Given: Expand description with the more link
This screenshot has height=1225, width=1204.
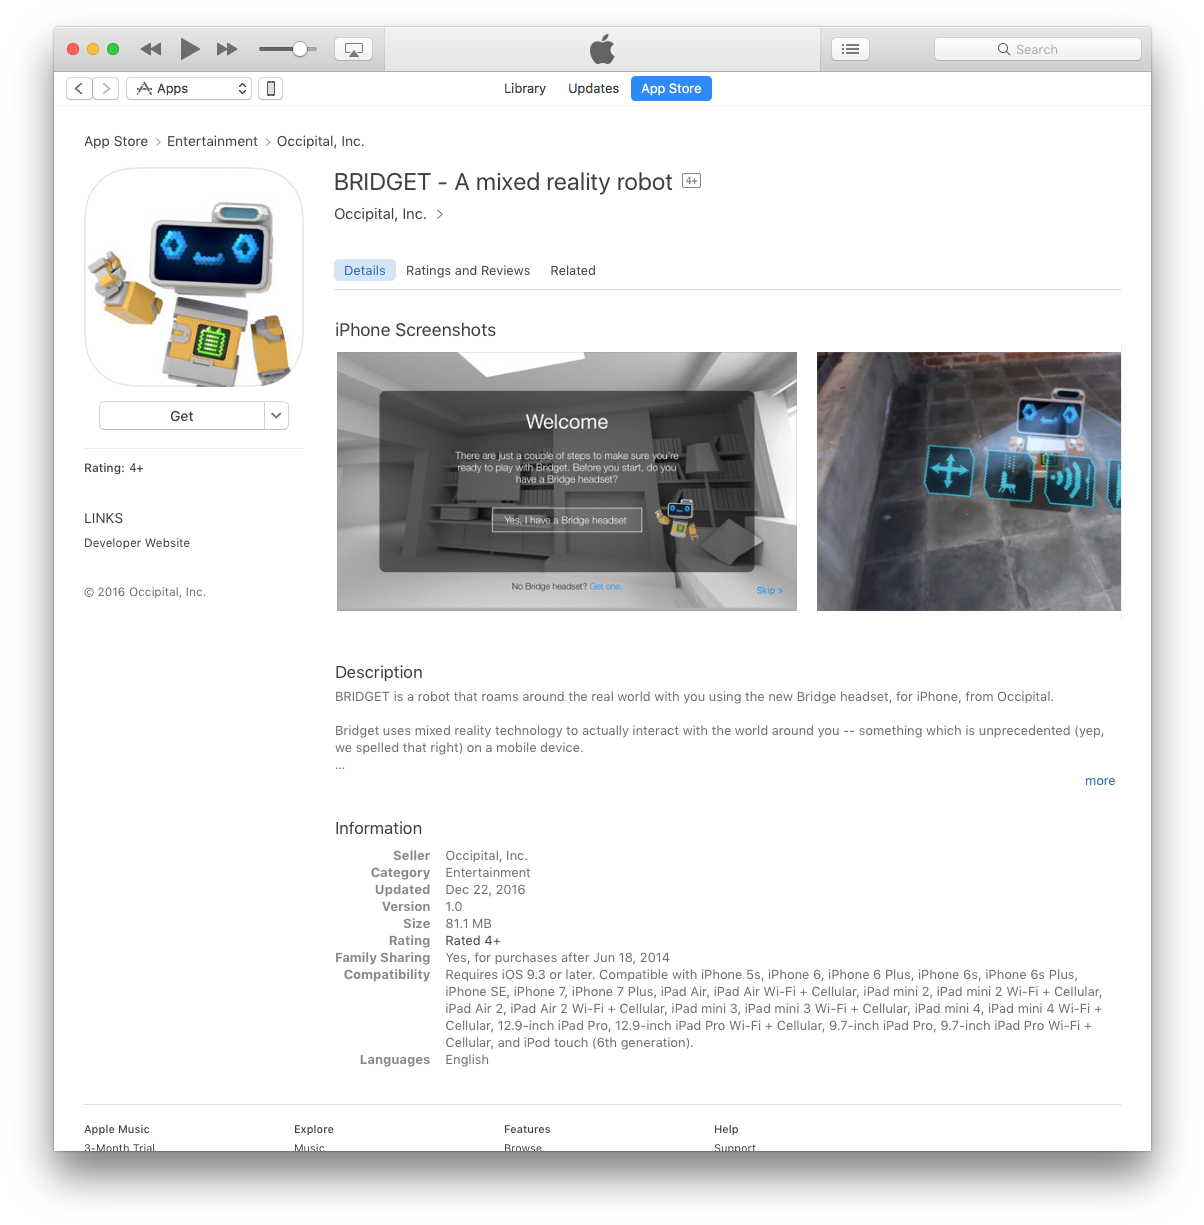Looking at the screenshot, I should pos(1100,781).
